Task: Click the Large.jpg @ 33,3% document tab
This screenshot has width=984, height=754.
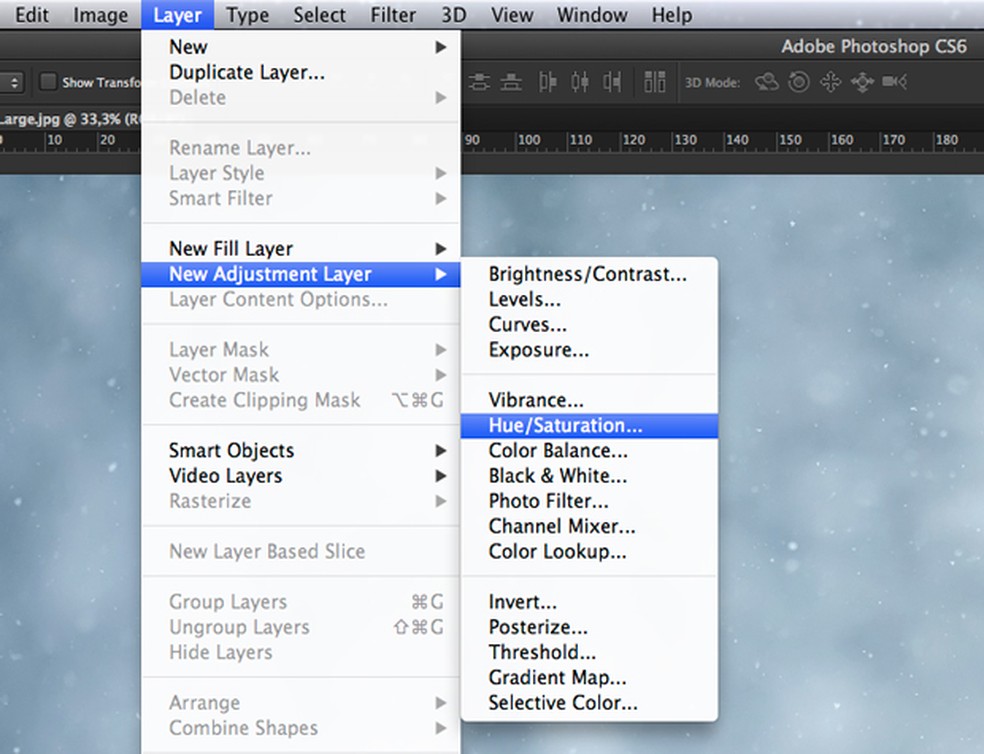Action: (70, 119)
